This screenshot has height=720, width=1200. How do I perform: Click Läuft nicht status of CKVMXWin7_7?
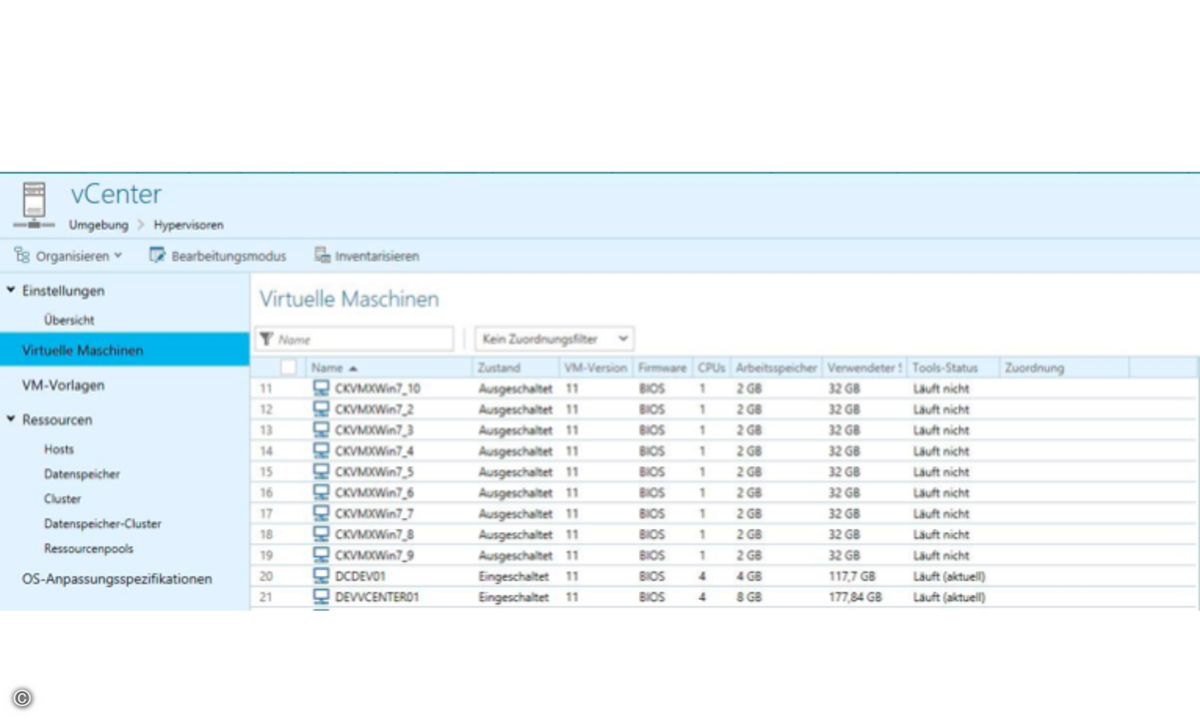point(941,514)
